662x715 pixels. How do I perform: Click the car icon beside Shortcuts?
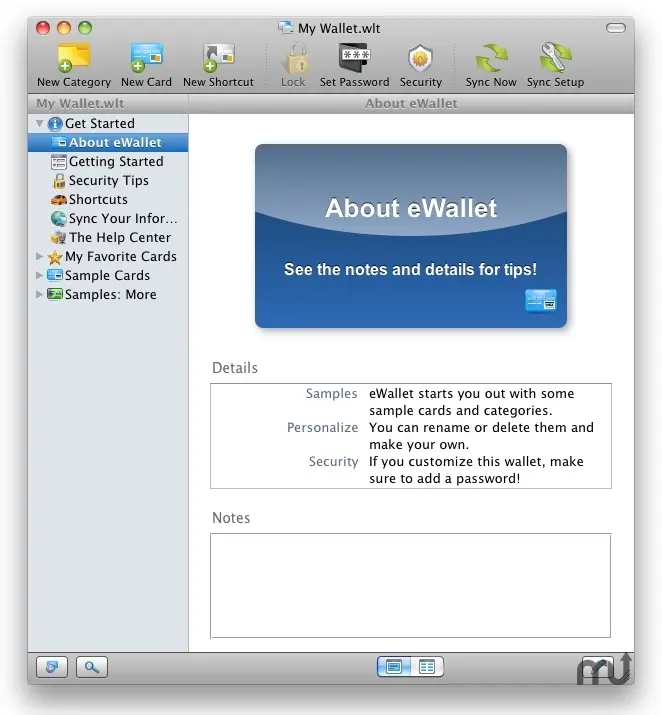[x=58, y=200]
